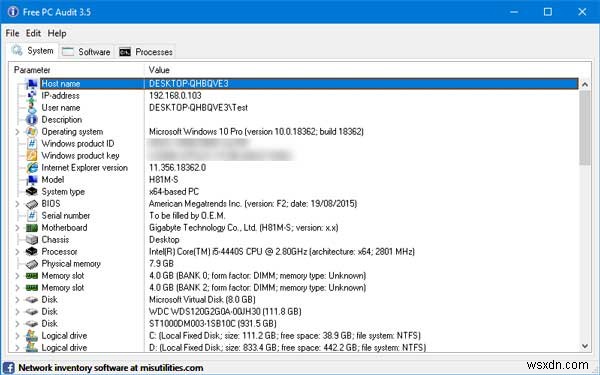Click the System type chip icon
The height and width of the screenshot is (375, 600).
pos(32,191)
